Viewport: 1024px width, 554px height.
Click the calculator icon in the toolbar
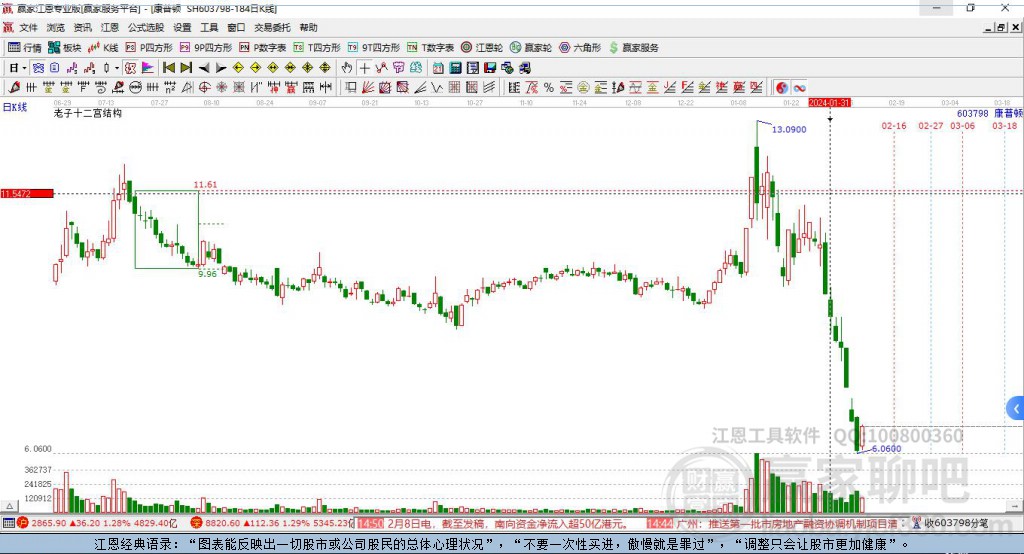click(x=455, y=68)
